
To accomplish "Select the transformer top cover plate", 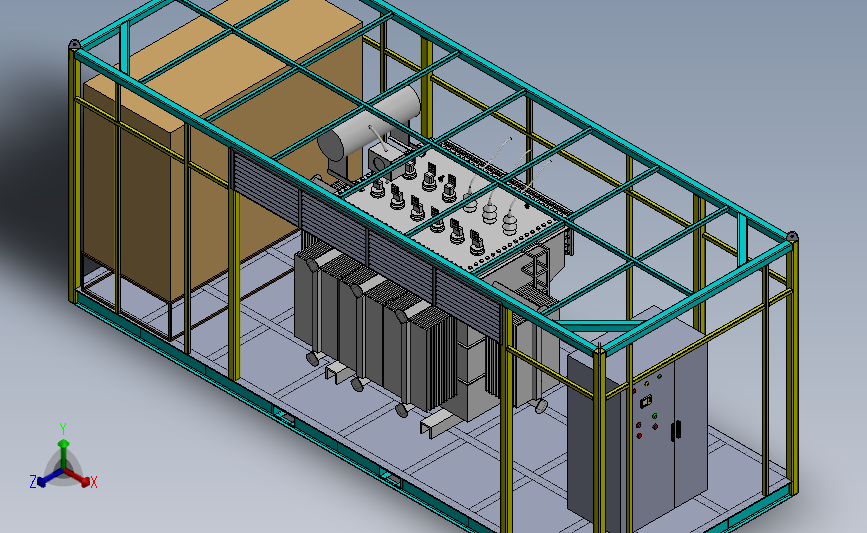I will 453,207.
